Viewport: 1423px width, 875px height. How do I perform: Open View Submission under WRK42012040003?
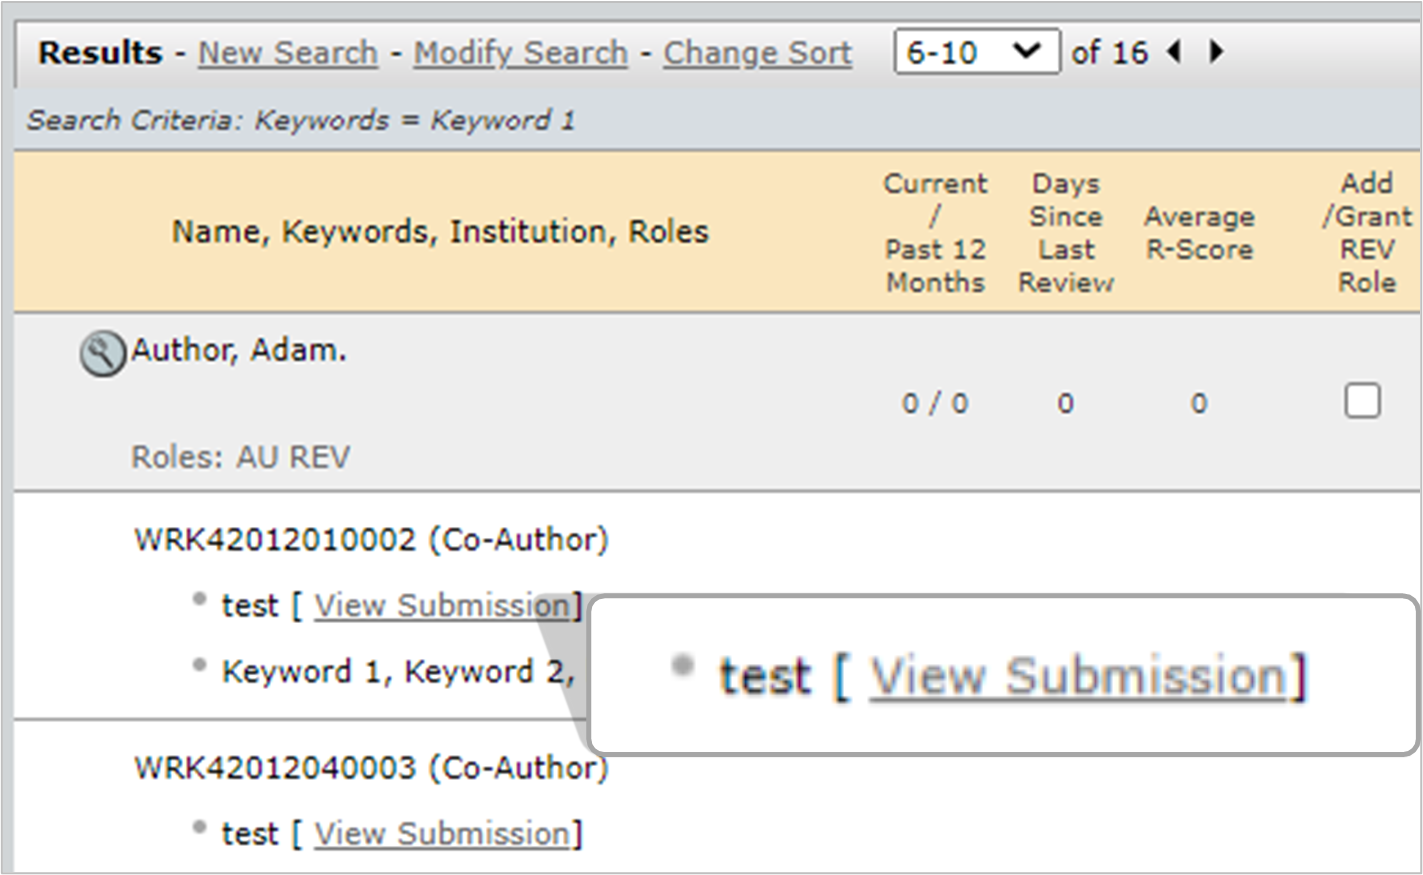441,834
